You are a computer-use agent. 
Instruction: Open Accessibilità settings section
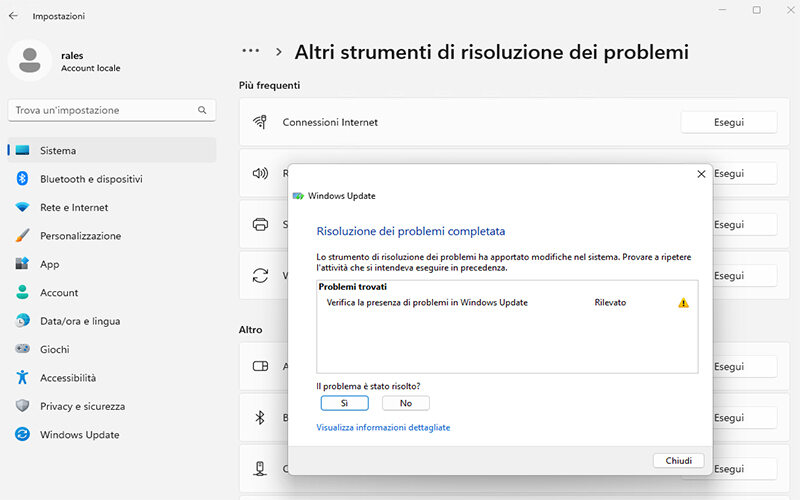(112, 378)
